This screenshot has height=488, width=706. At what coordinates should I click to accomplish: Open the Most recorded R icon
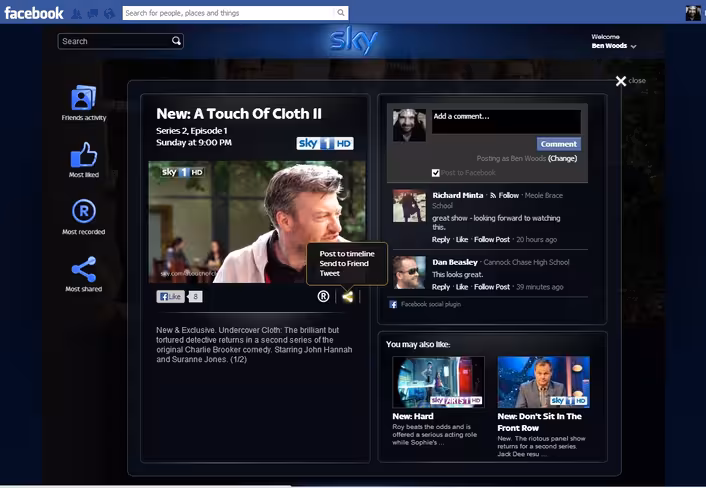click(x=84, y=211)
